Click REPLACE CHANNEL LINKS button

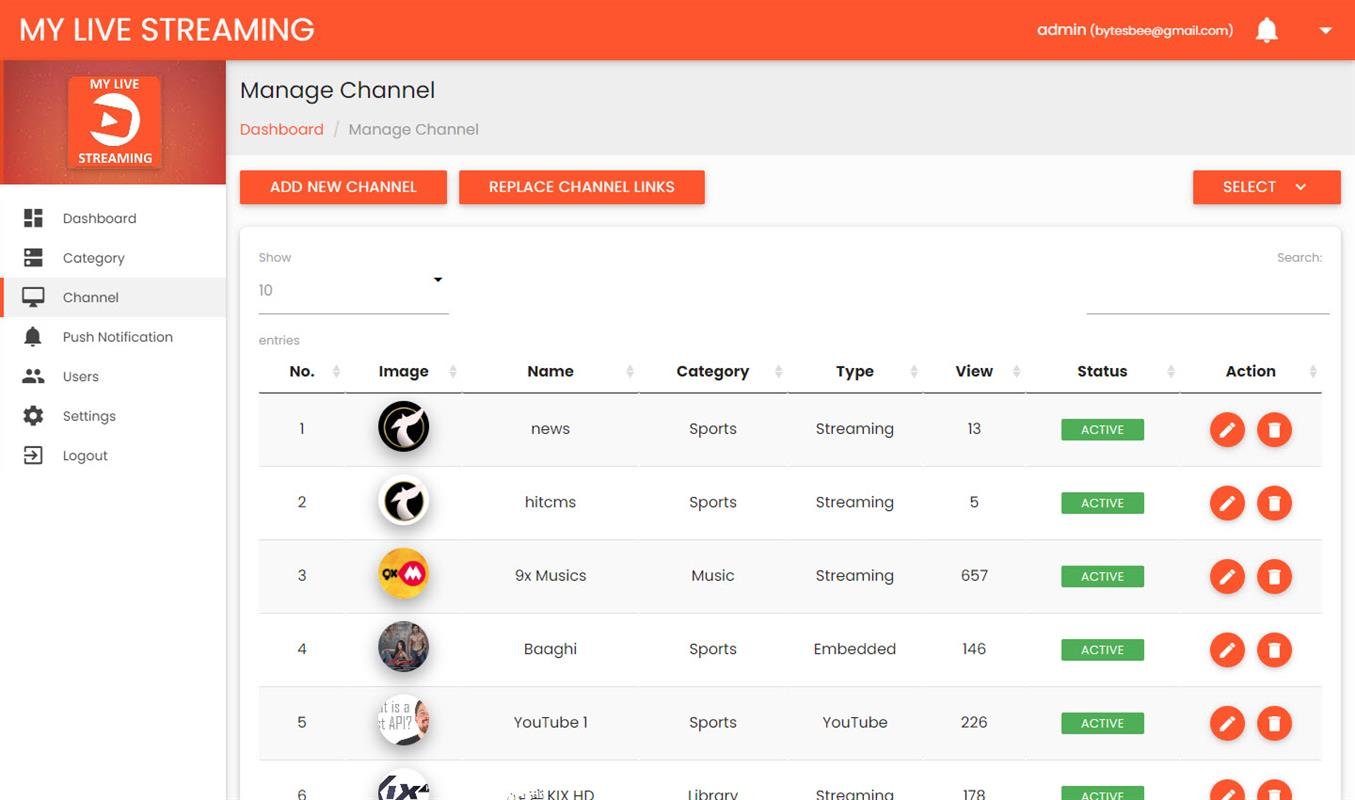click(x=582, y=186)
